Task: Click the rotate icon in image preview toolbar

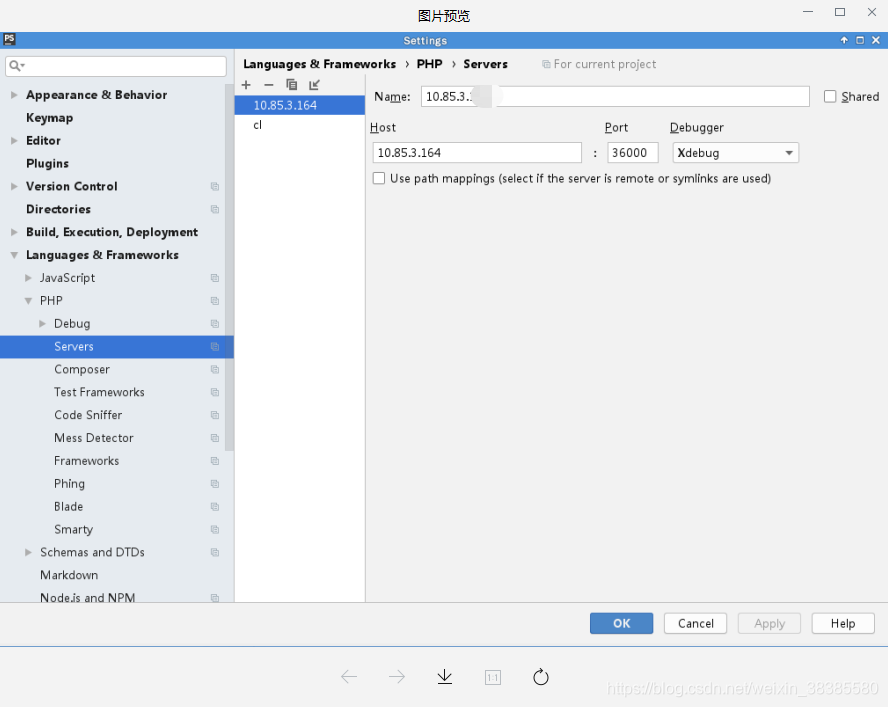Action: click(541, 676)
